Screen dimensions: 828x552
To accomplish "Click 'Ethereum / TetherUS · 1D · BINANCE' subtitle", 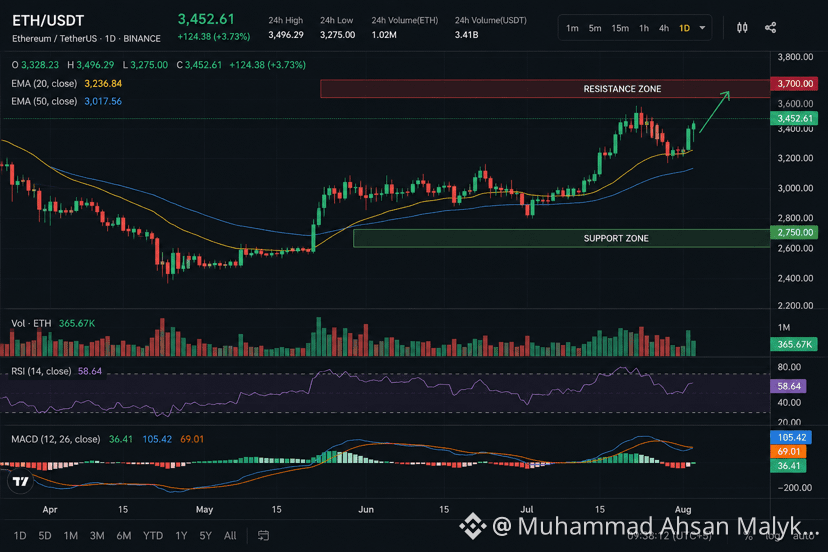I will point(87,39).
